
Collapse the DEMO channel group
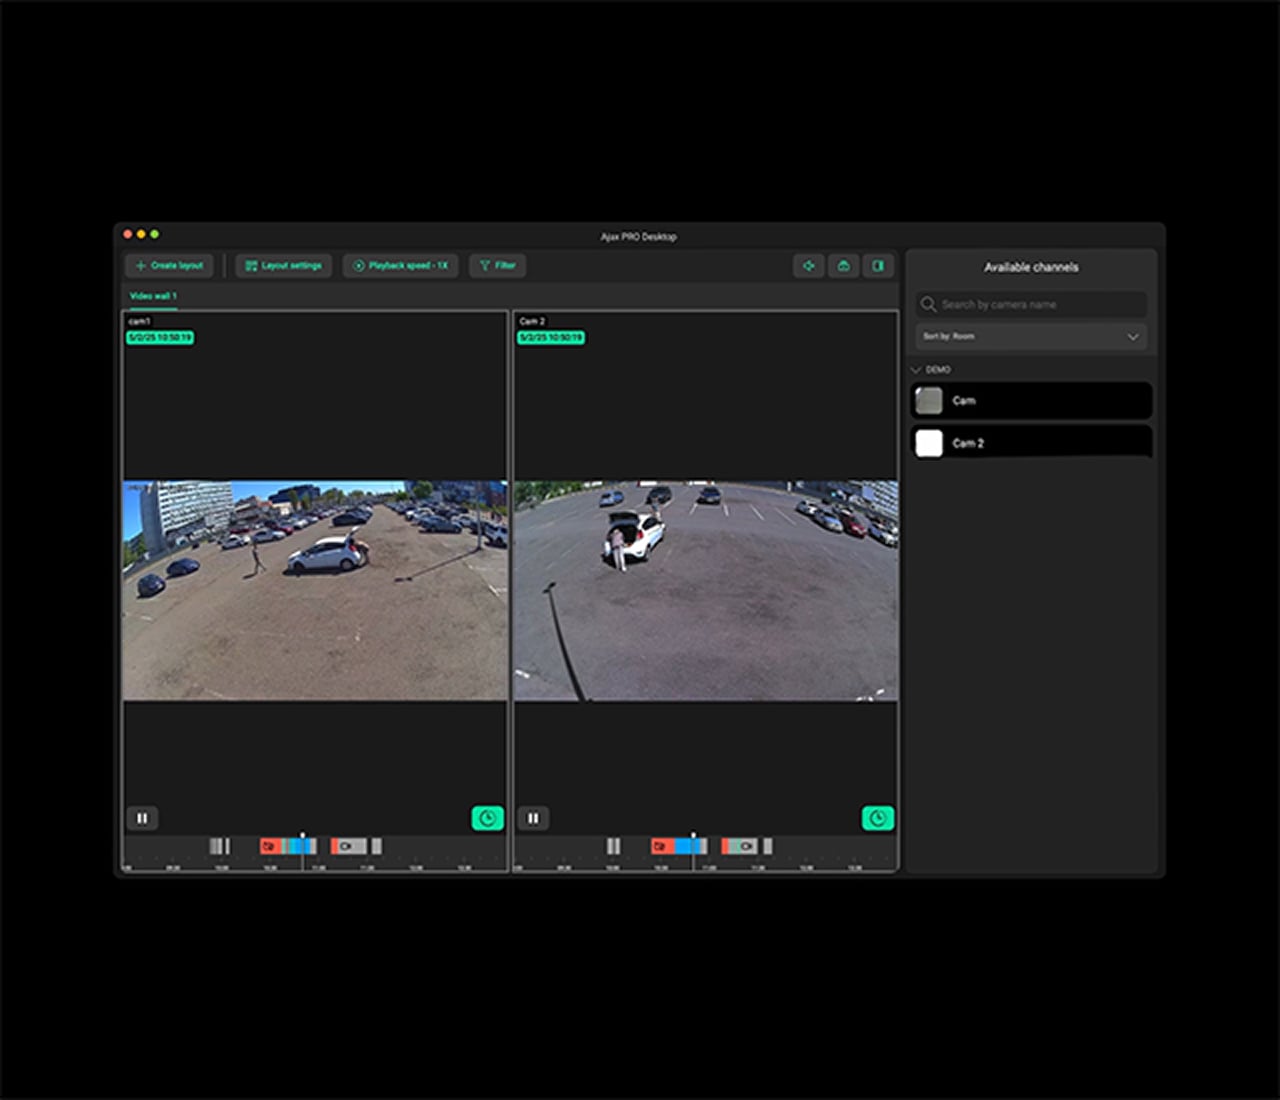915,369
